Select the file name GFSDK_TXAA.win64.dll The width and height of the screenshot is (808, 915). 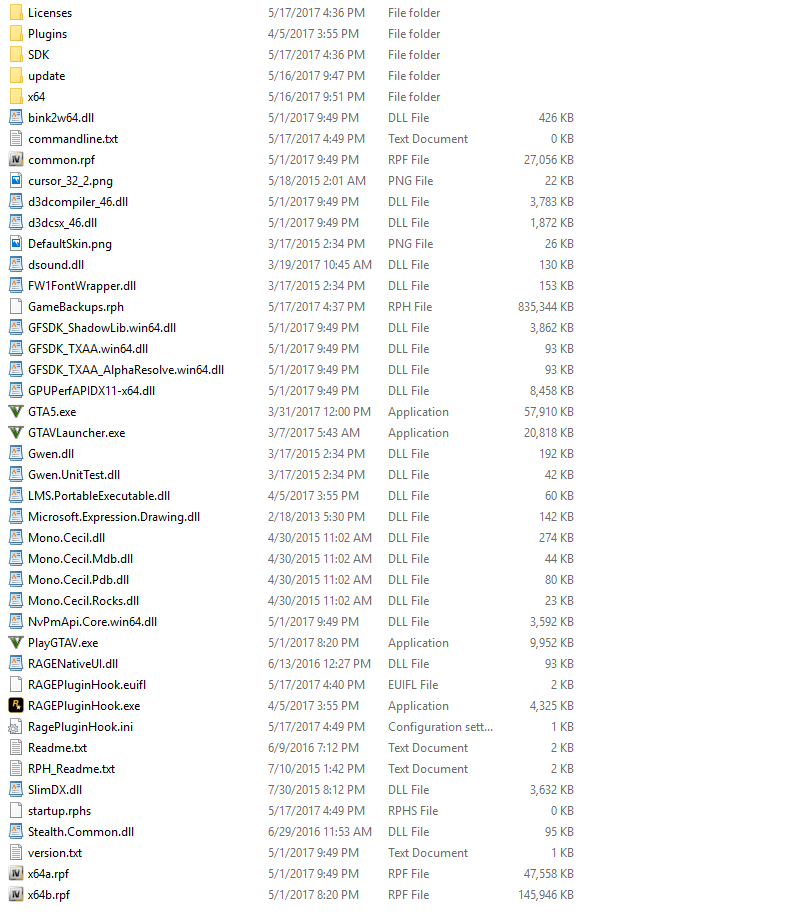point(88,349)
